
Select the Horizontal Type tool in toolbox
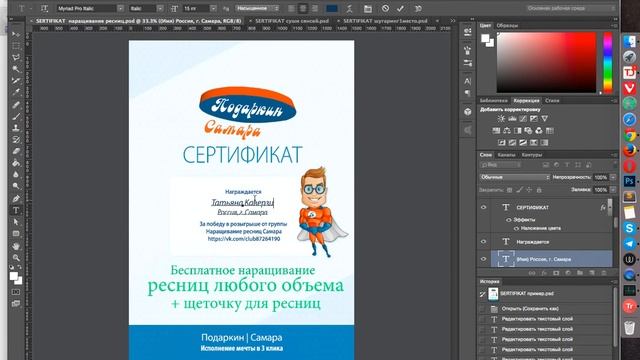(16, 211)
